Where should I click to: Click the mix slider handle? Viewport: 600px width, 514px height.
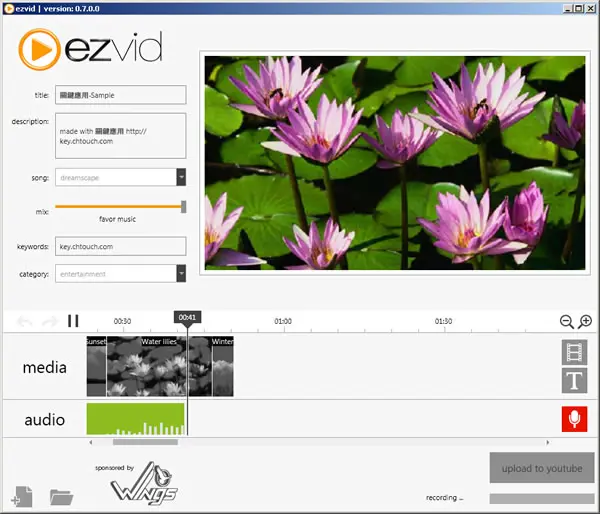[184, 207]
